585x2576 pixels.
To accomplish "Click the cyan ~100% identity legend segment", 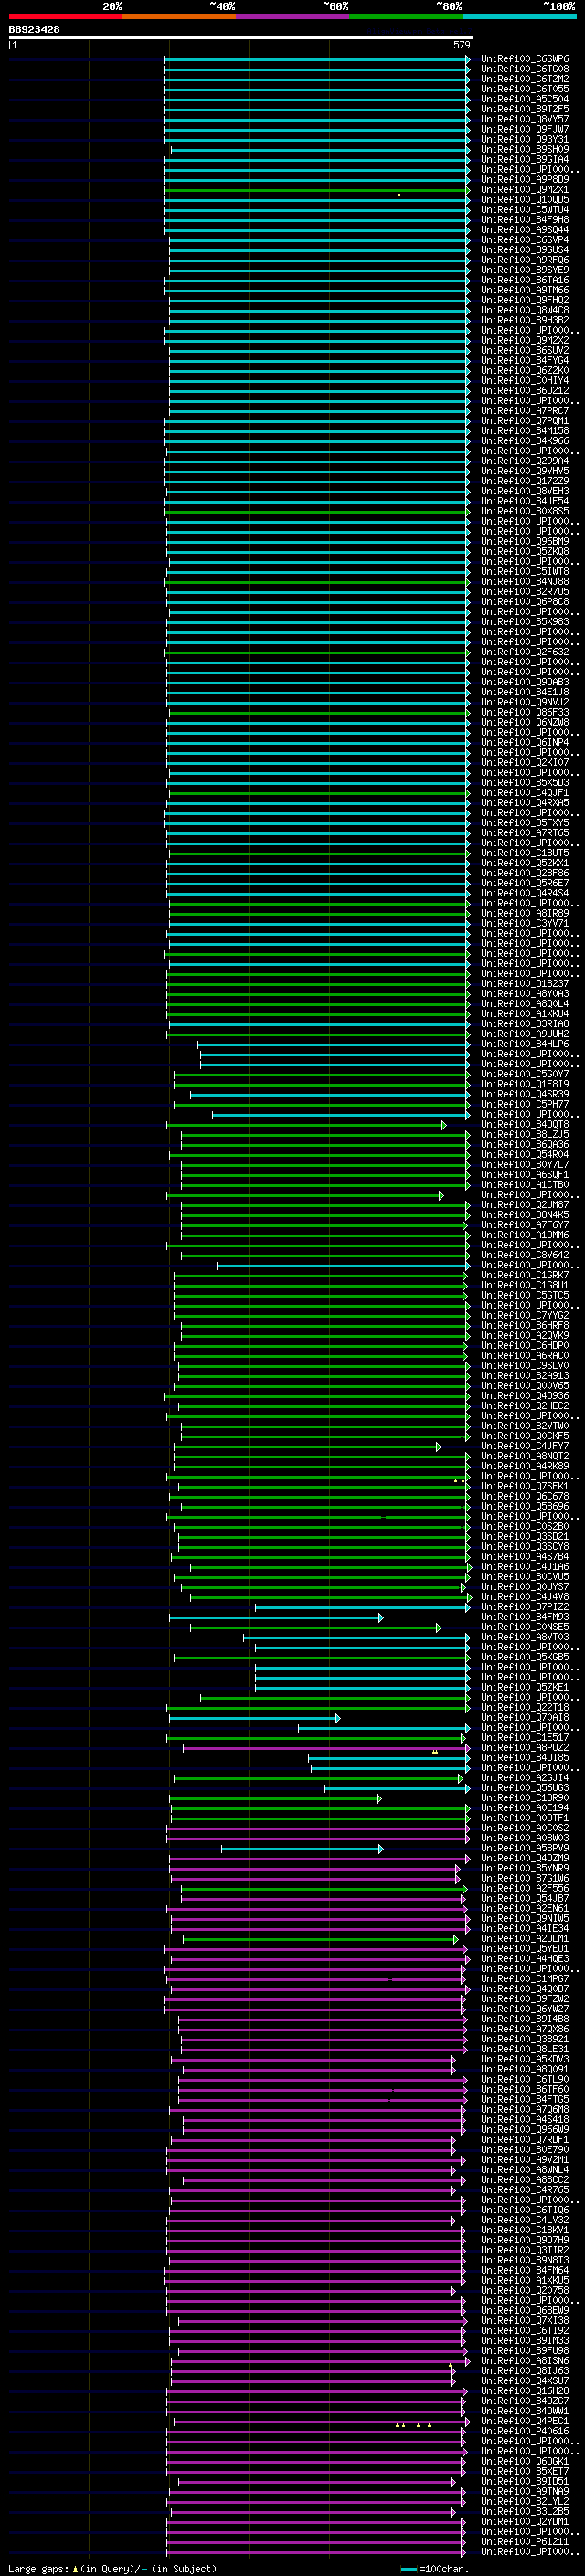I will 519,16.
